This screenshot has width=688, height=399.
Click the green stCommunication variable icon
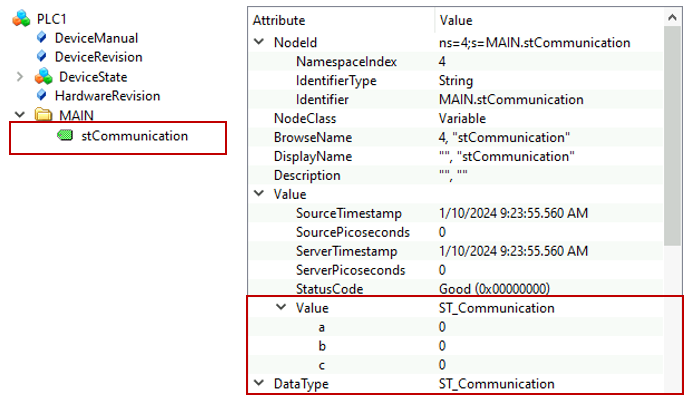point(65,135)
